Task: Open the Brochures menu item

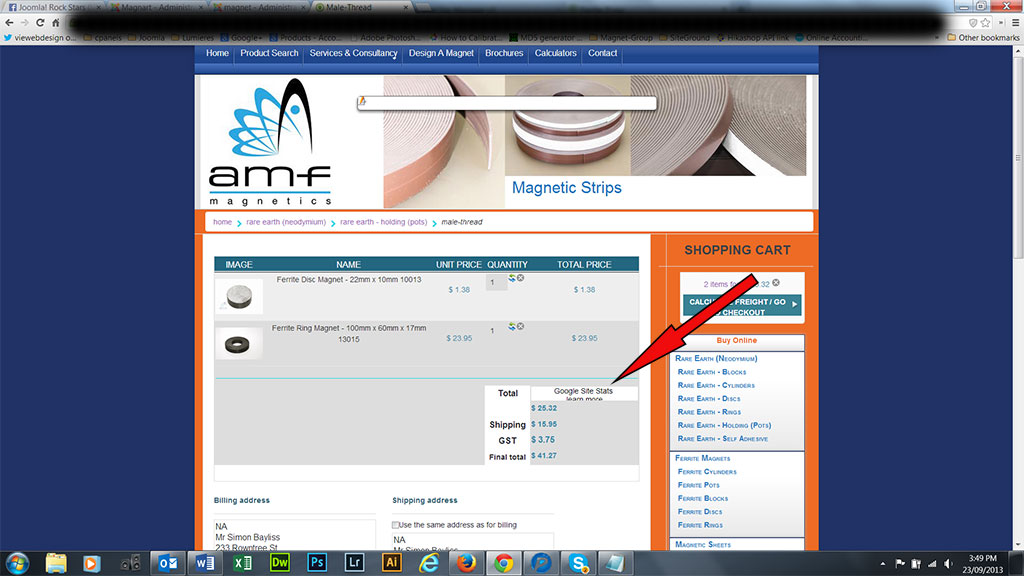Action: 504,54
